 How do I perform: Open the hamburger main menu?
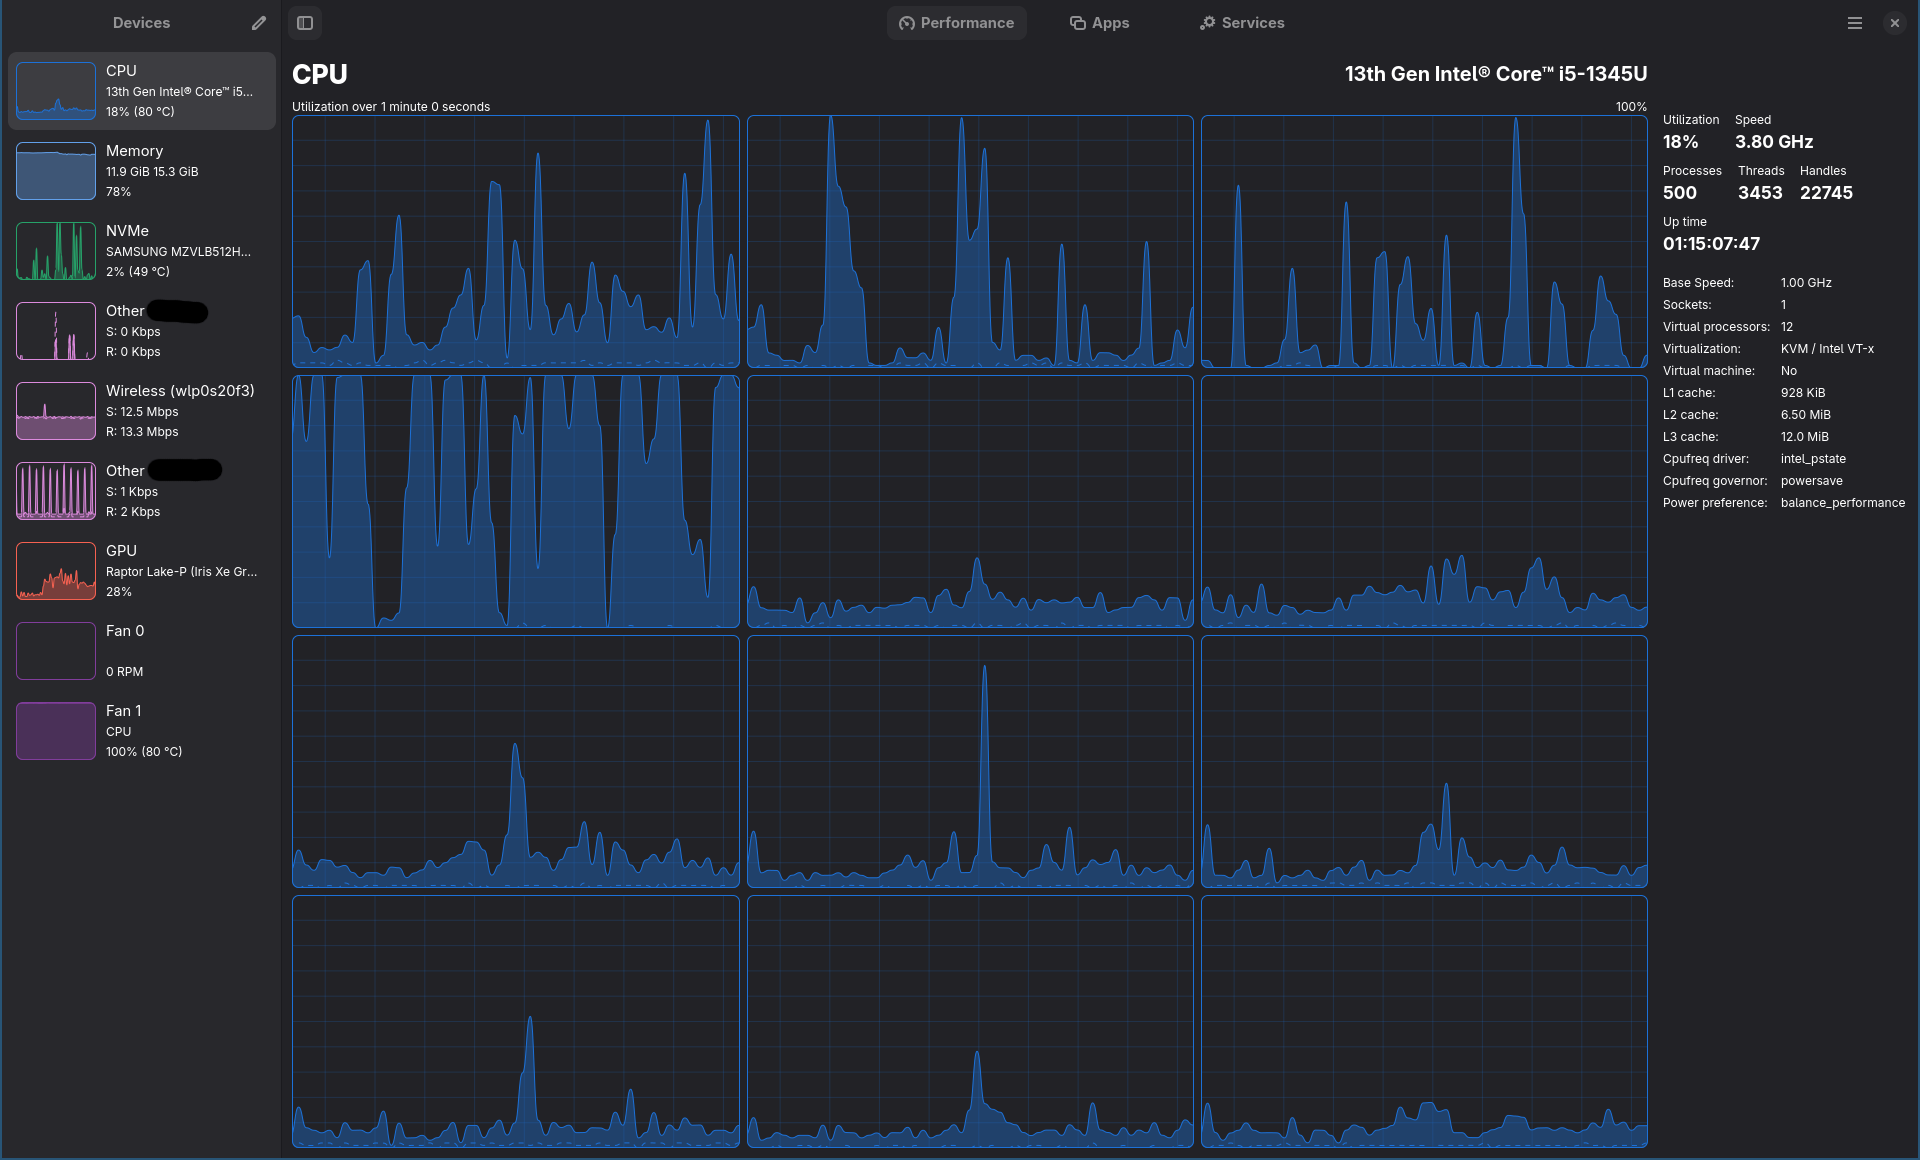pos(1854,23)
